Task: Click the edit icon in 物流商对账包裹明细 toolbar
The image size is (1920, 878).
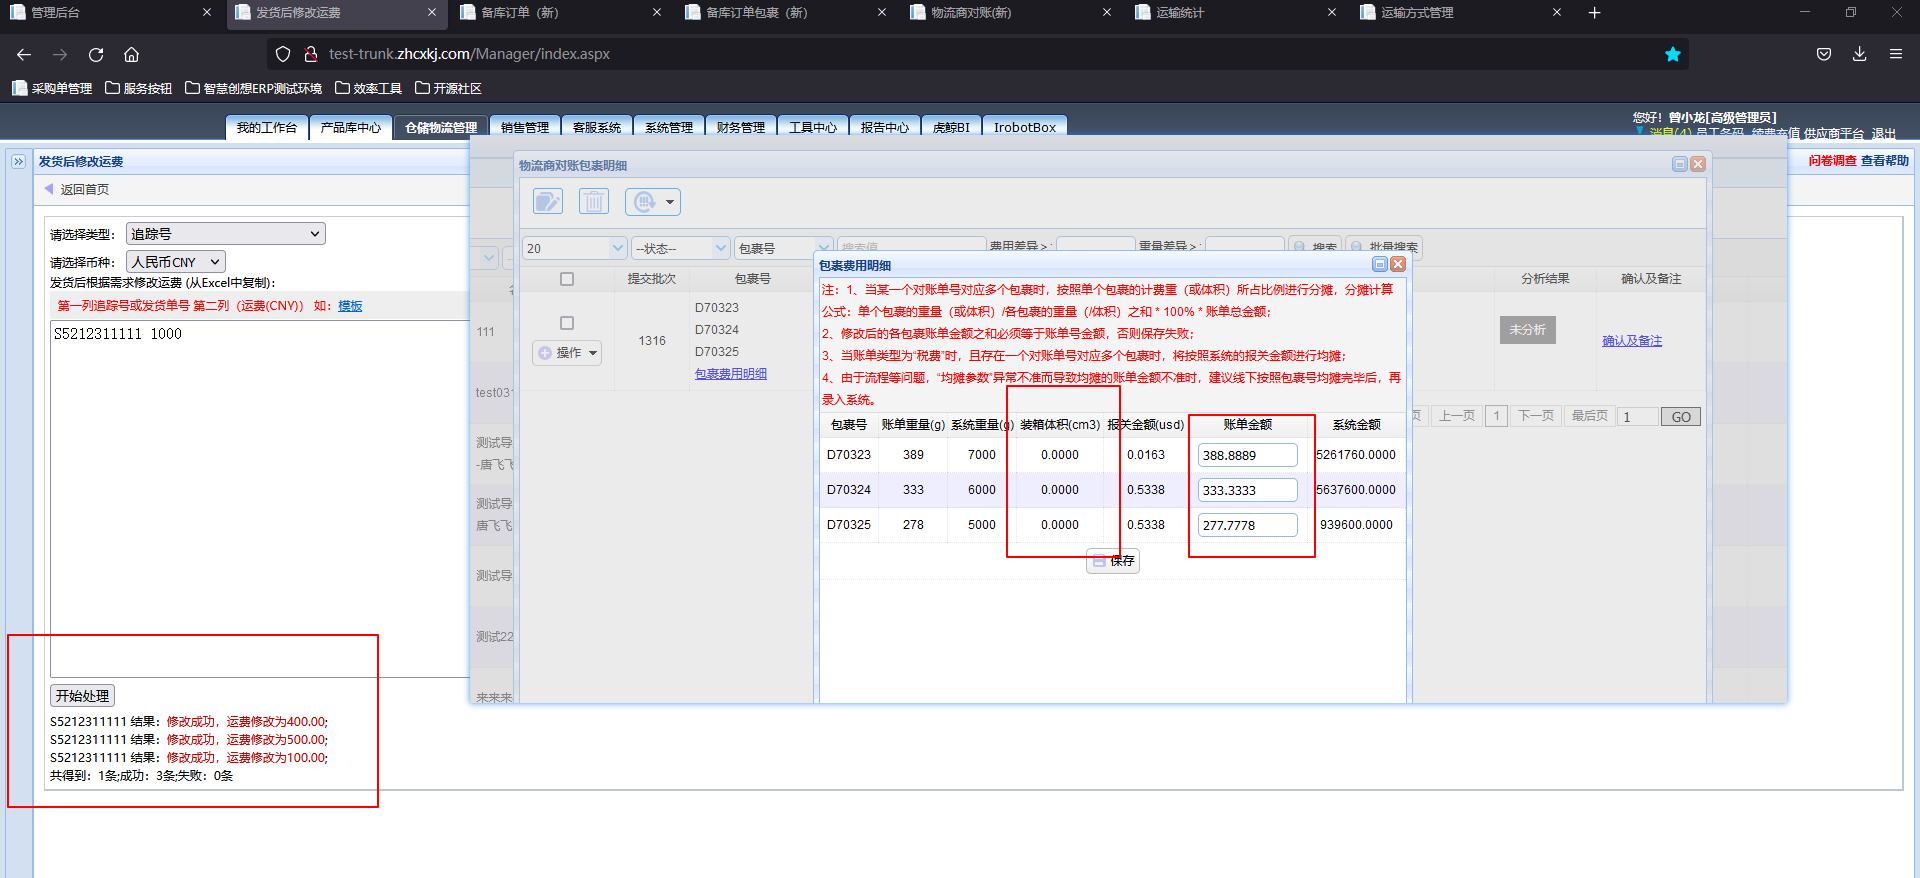Action: [548, 202]
